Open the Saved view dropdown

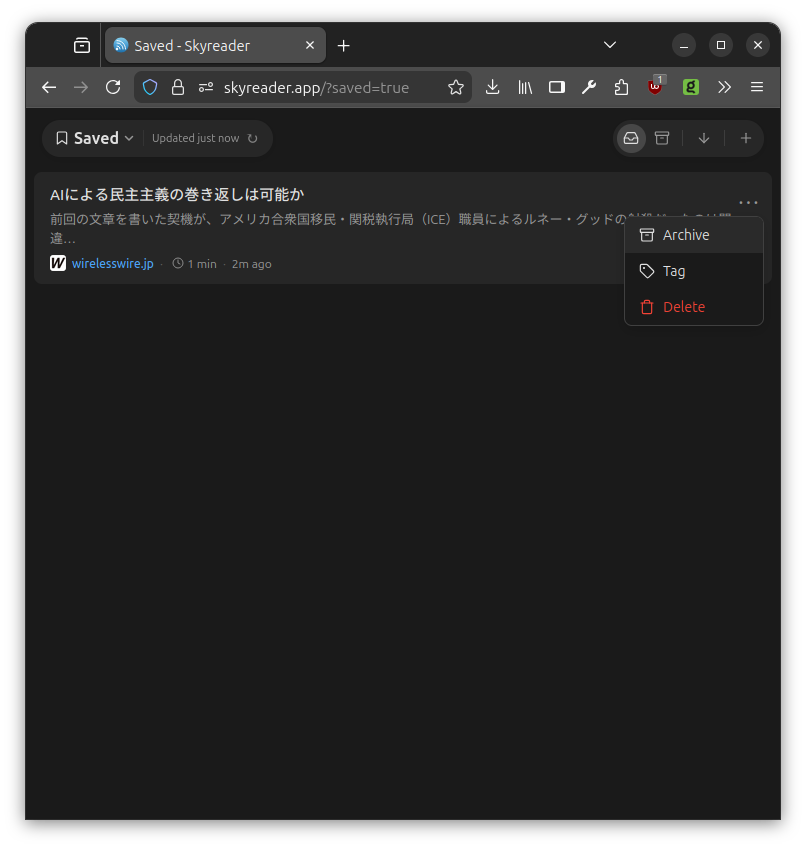click(x=95, y=138)
